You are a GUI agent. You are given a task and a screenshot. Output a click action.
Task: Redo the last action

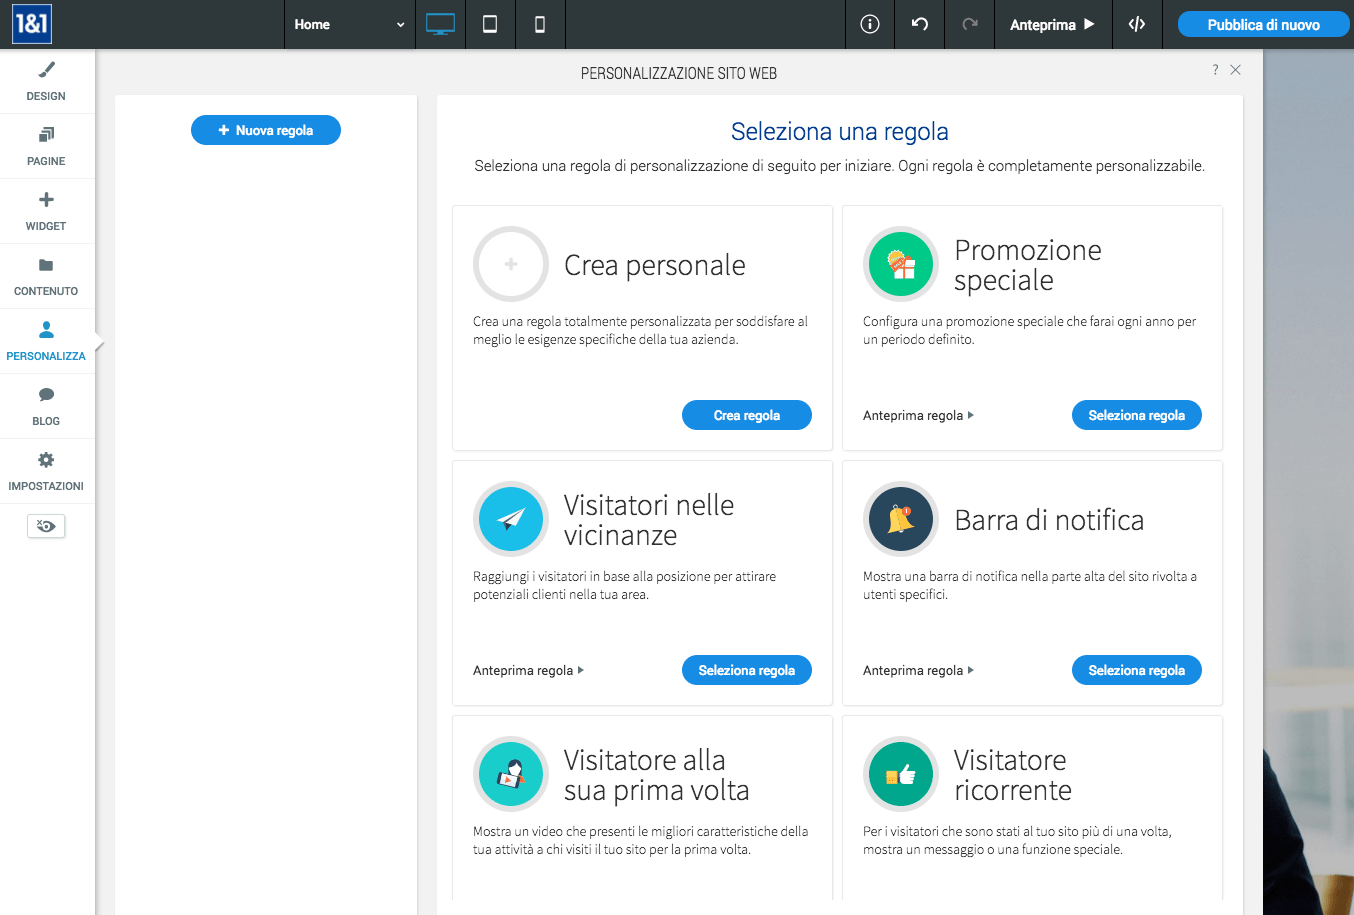pyautogui.click(x=970, y=24)
